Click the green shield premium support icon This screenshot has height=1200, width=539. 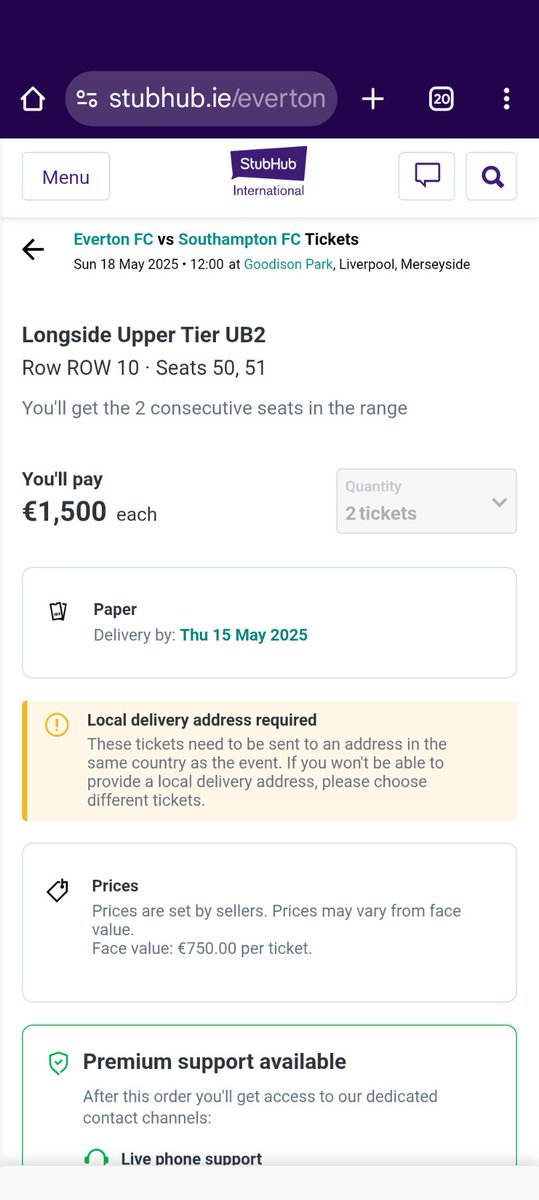pos(58,1063)
